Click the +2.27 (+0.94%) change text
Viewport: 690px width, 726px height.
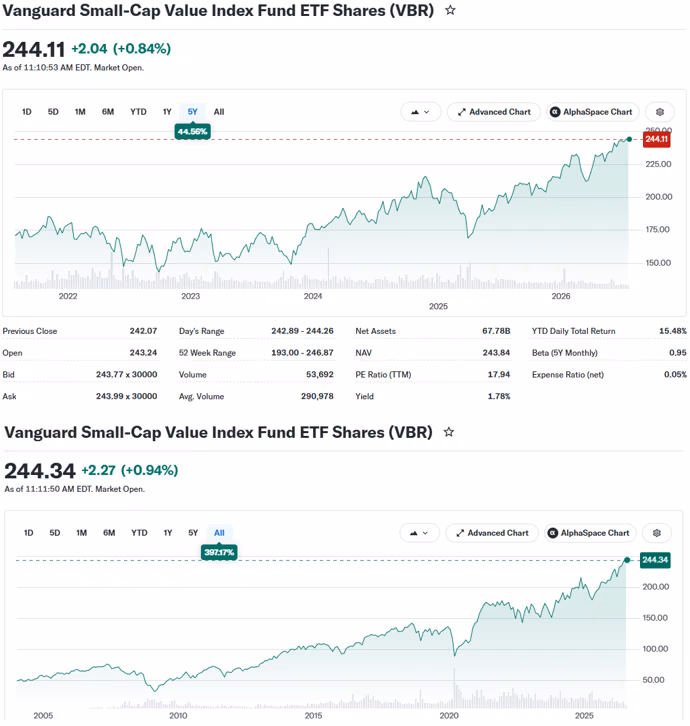coord(130,470)
